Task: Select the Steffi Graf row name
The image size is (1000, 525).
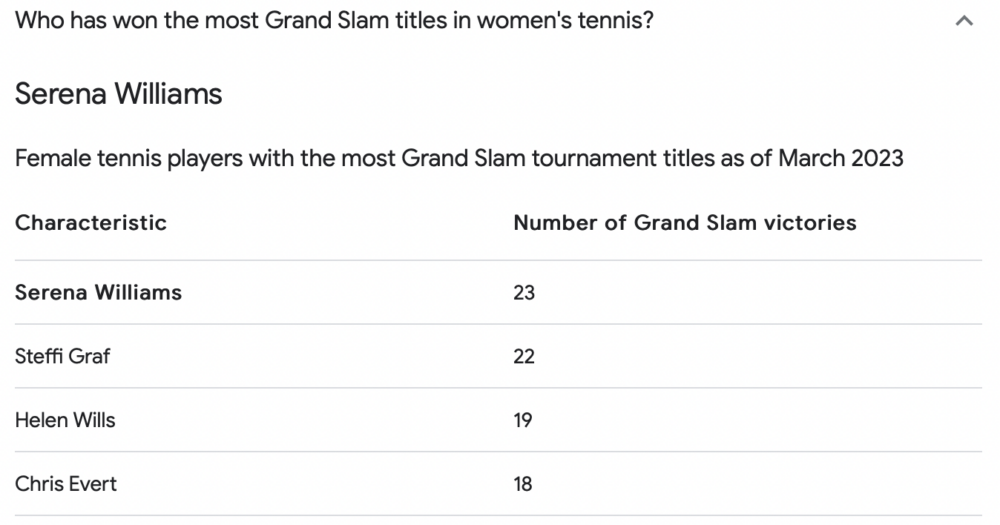Action: pos(62,356)
